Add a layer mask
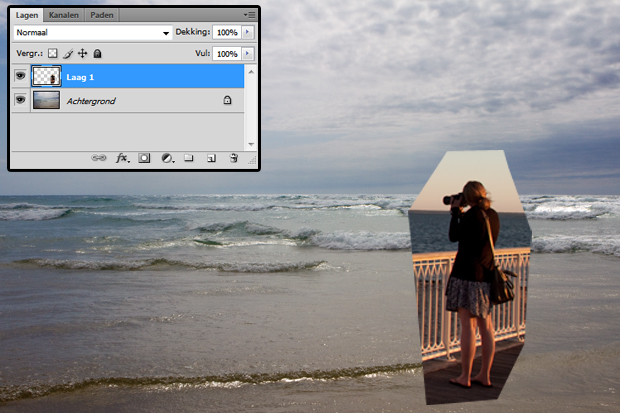Viewport: 620px width, 413px height. coord(144,158)
